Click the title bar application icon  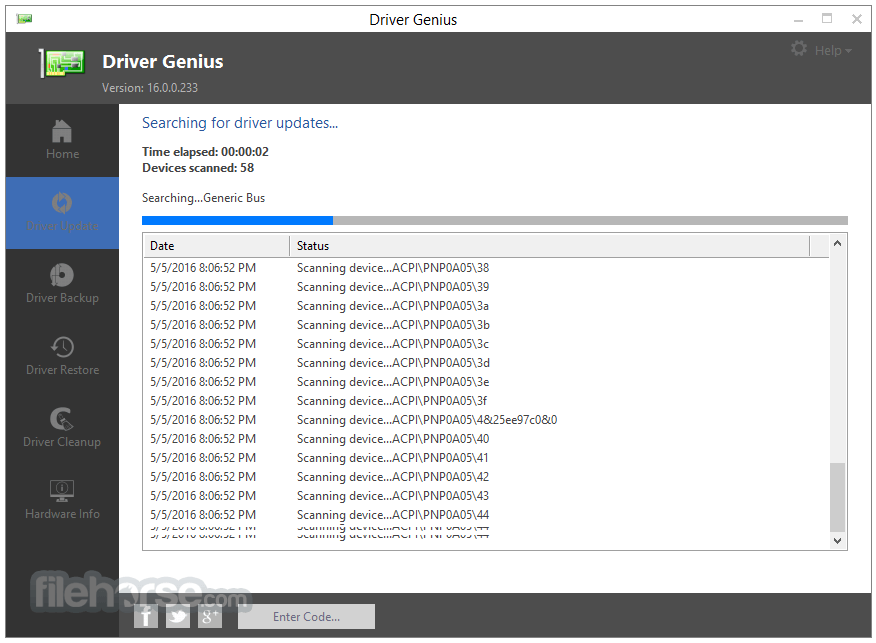coord(24,20)
